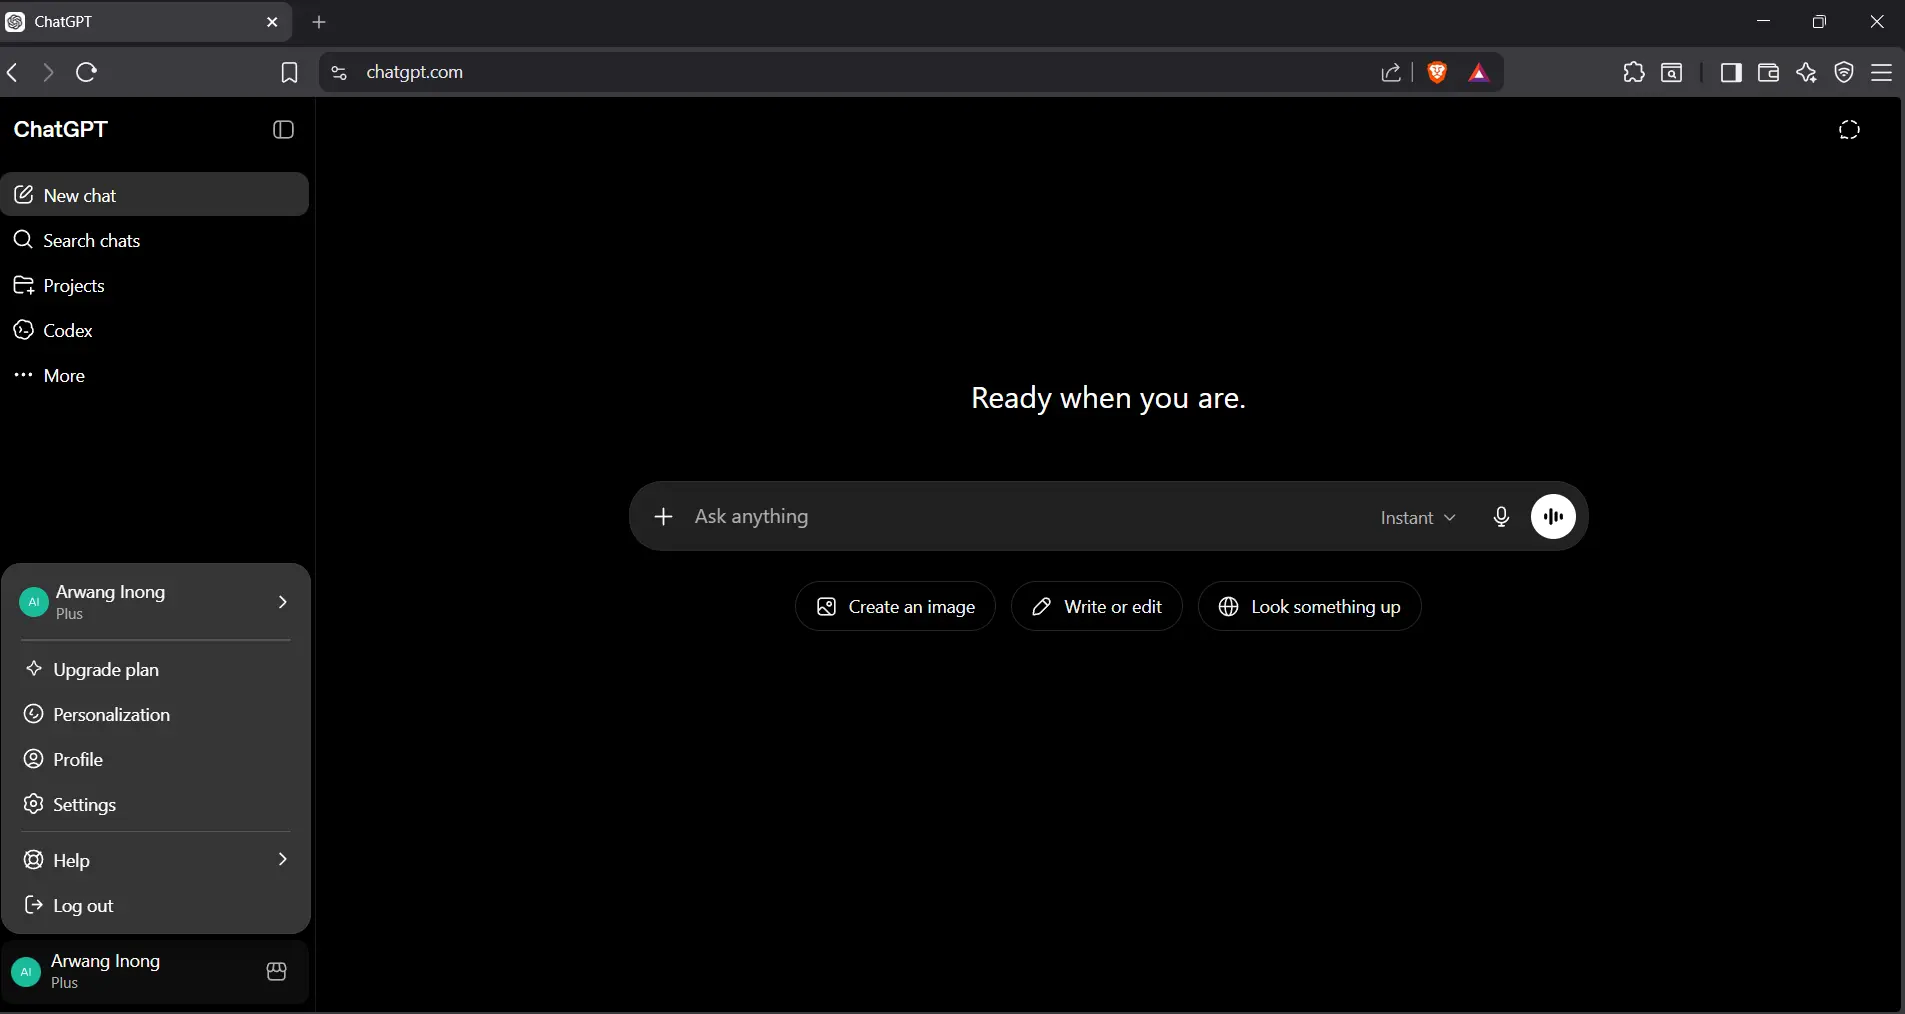Click Log out in account menu
This screenshot has width=1905, height=1014.
[155, 905]
